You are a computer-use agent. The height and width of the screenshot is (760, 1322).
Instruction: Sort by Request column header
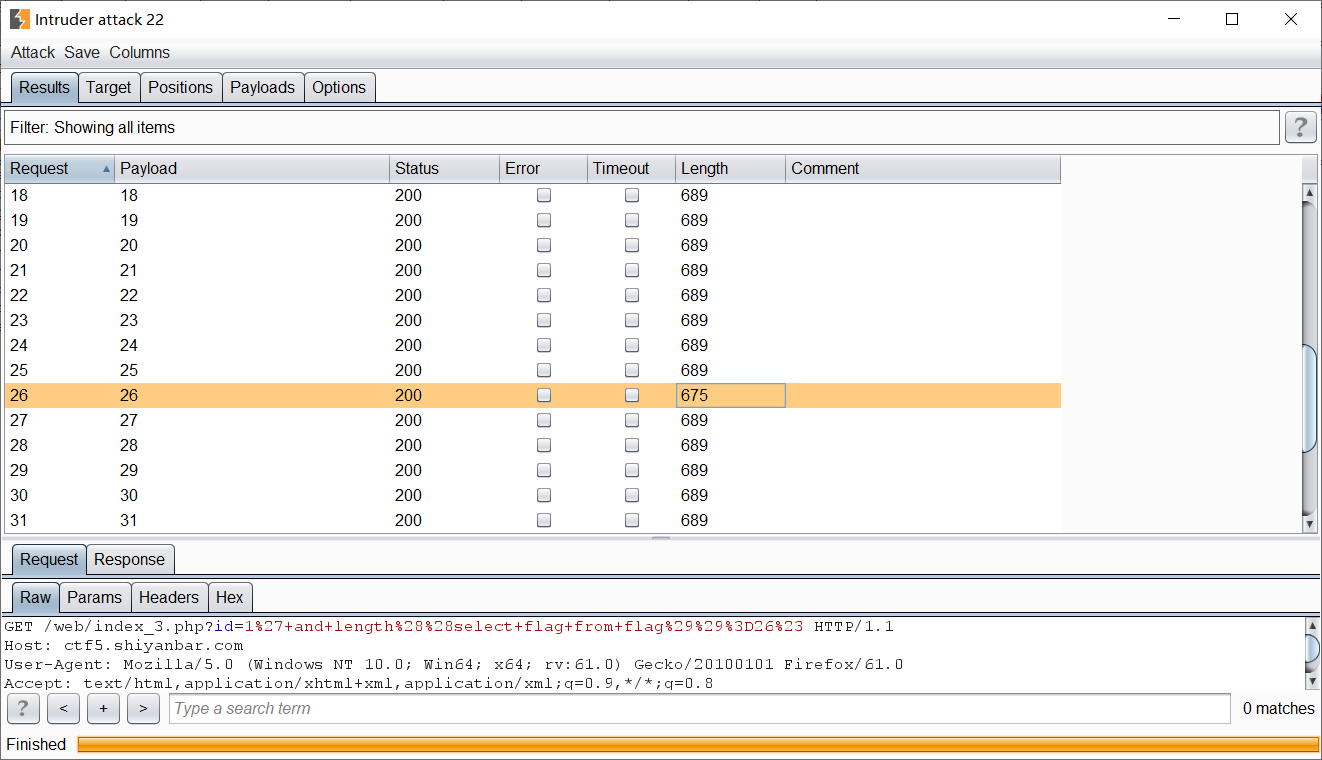point(60,169)
